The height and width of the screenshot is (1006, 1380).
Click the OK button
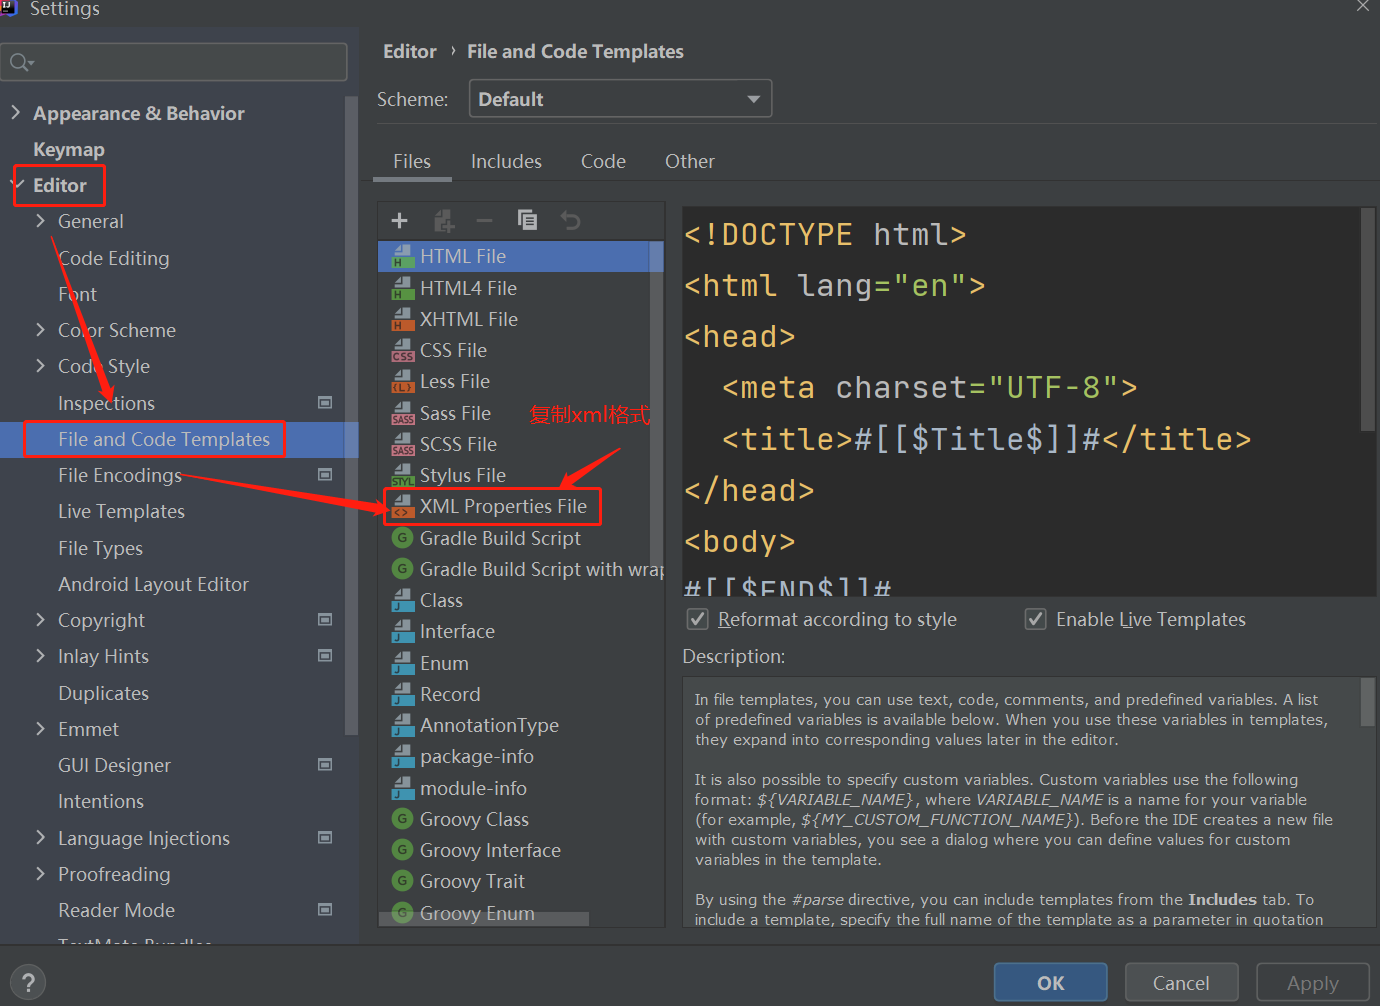[1049, 981]
